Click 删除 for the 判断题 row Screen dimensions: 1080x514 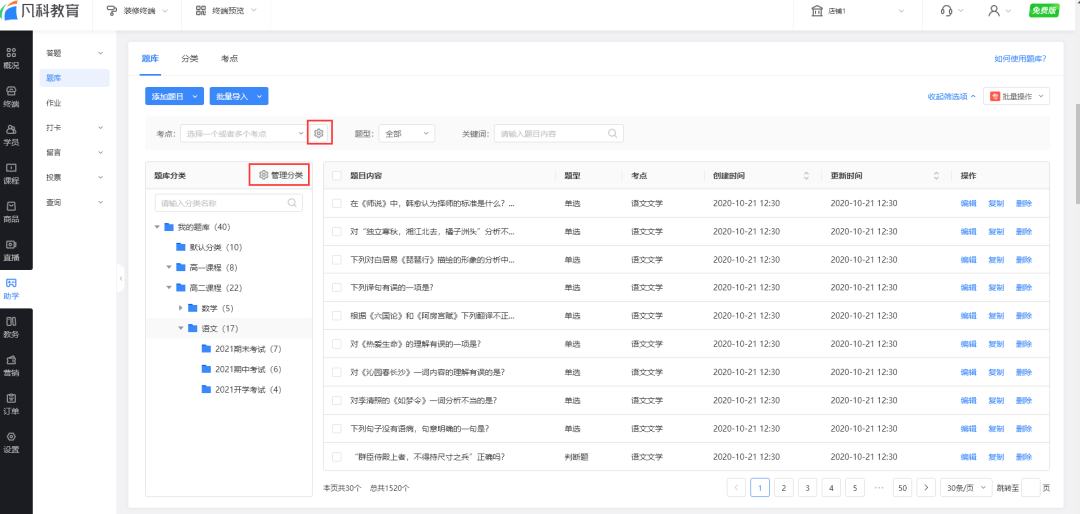coord(1024,457)
